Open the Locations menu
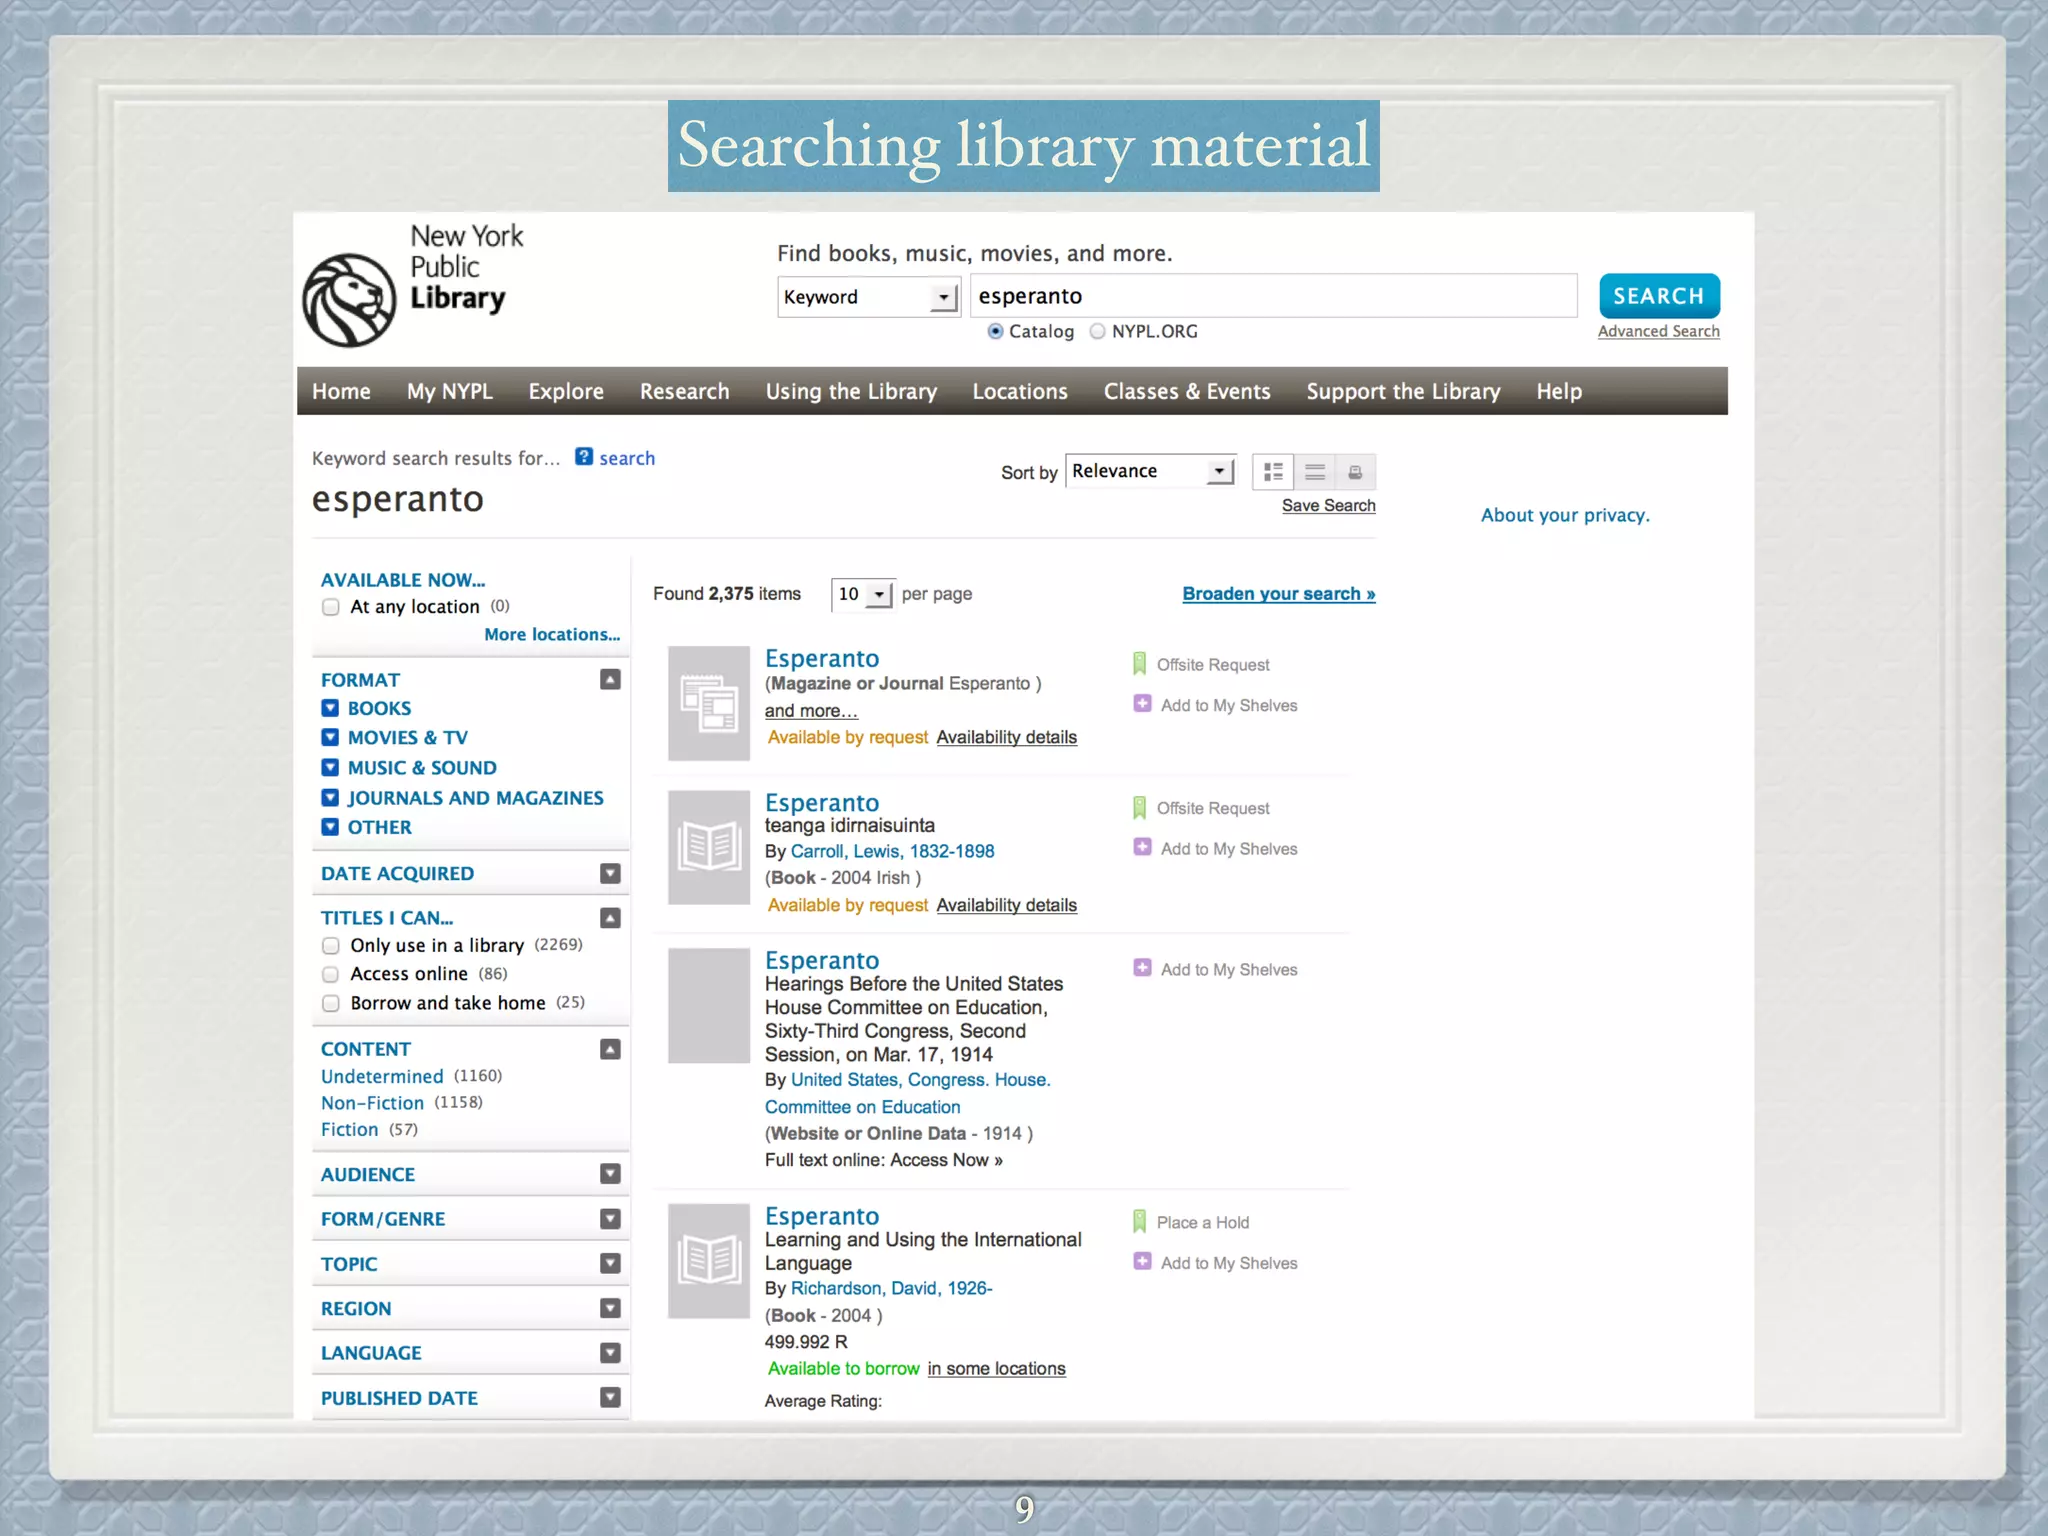This screenshot has height=1536, width=2048. [x=1020, y=391]
